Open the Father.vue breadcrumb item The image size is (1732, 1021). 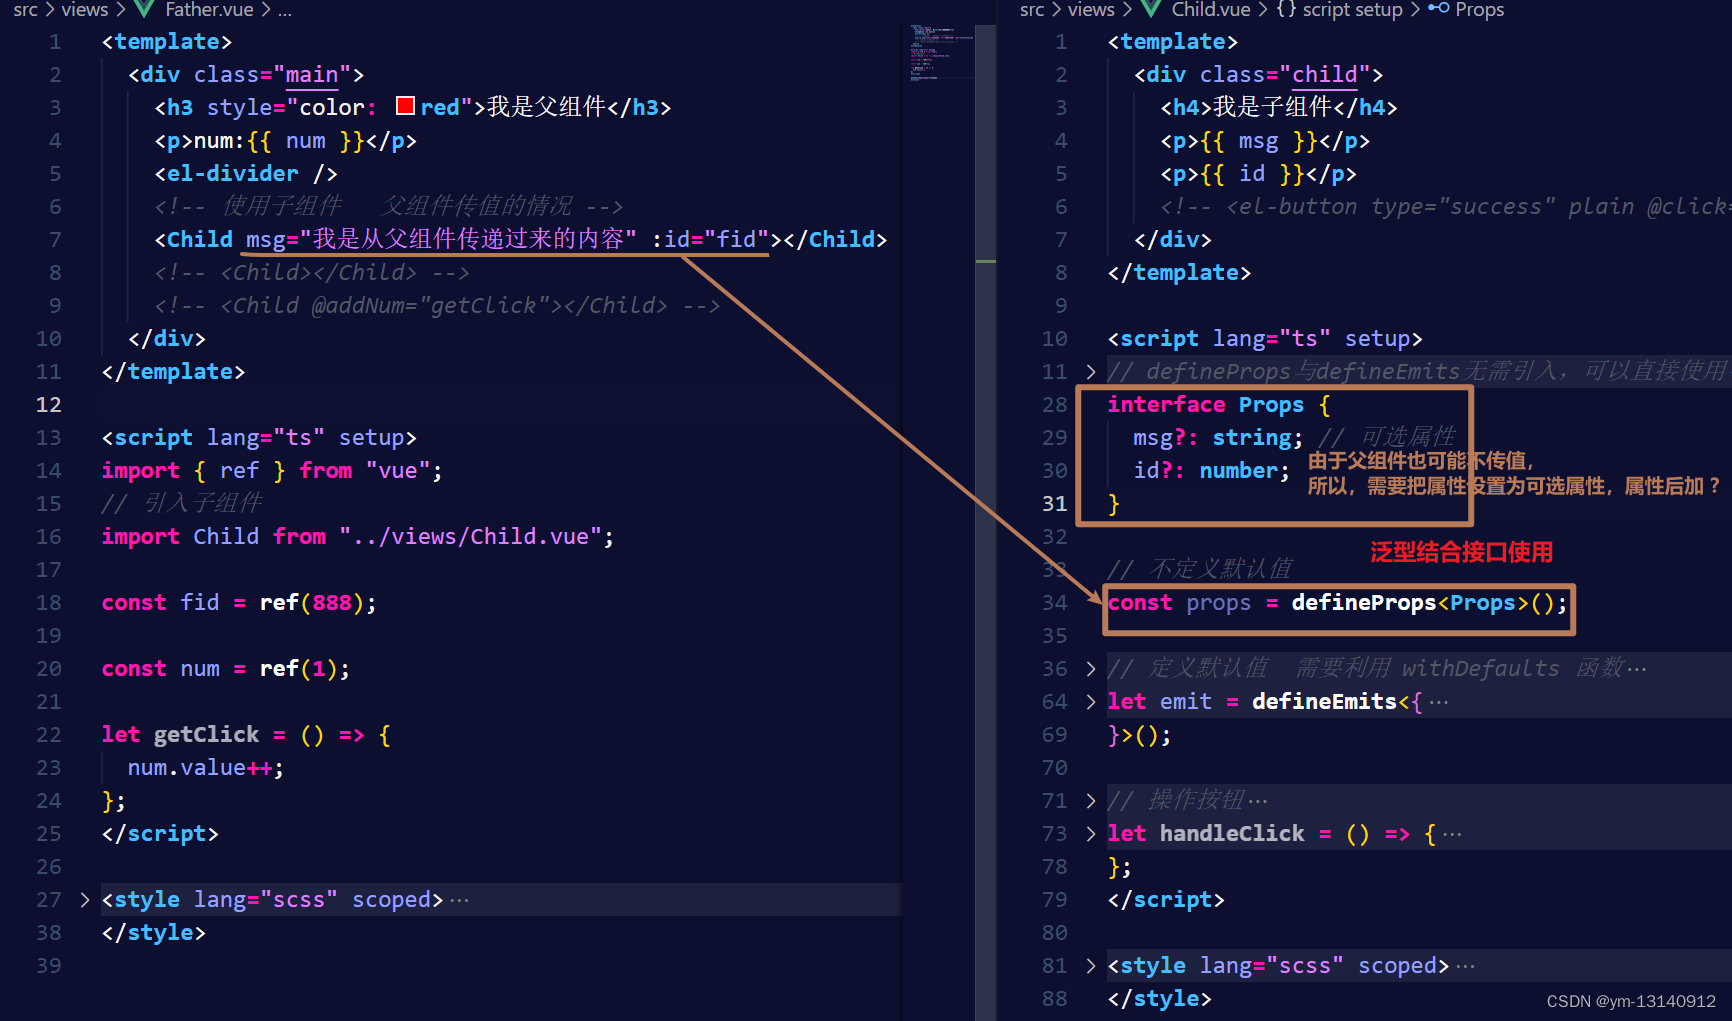[209, 9]
